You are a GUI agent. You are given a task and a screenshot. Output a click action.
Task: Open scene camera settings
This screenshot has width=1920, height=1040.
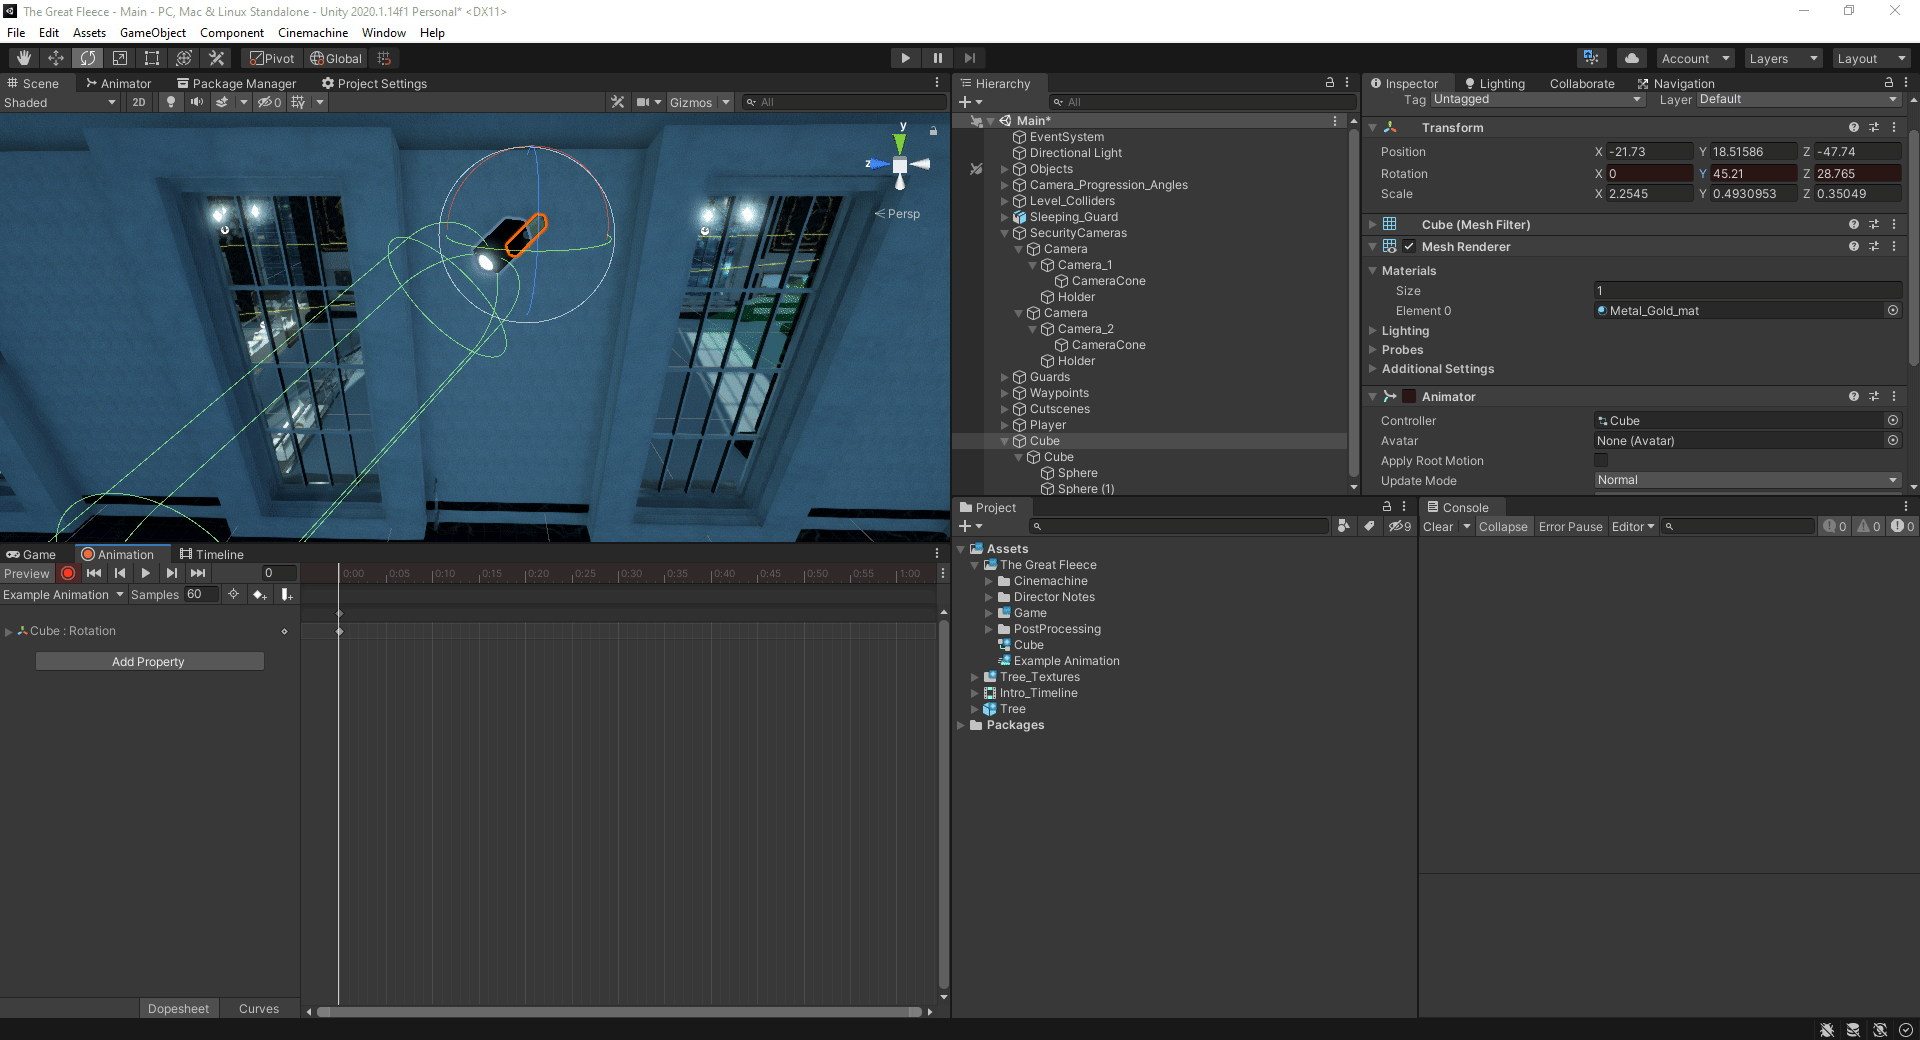(x=643, y=102)
